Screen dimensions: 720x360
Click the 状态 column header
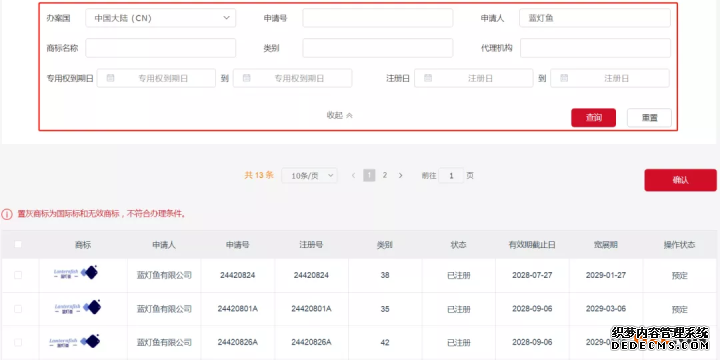459,245
